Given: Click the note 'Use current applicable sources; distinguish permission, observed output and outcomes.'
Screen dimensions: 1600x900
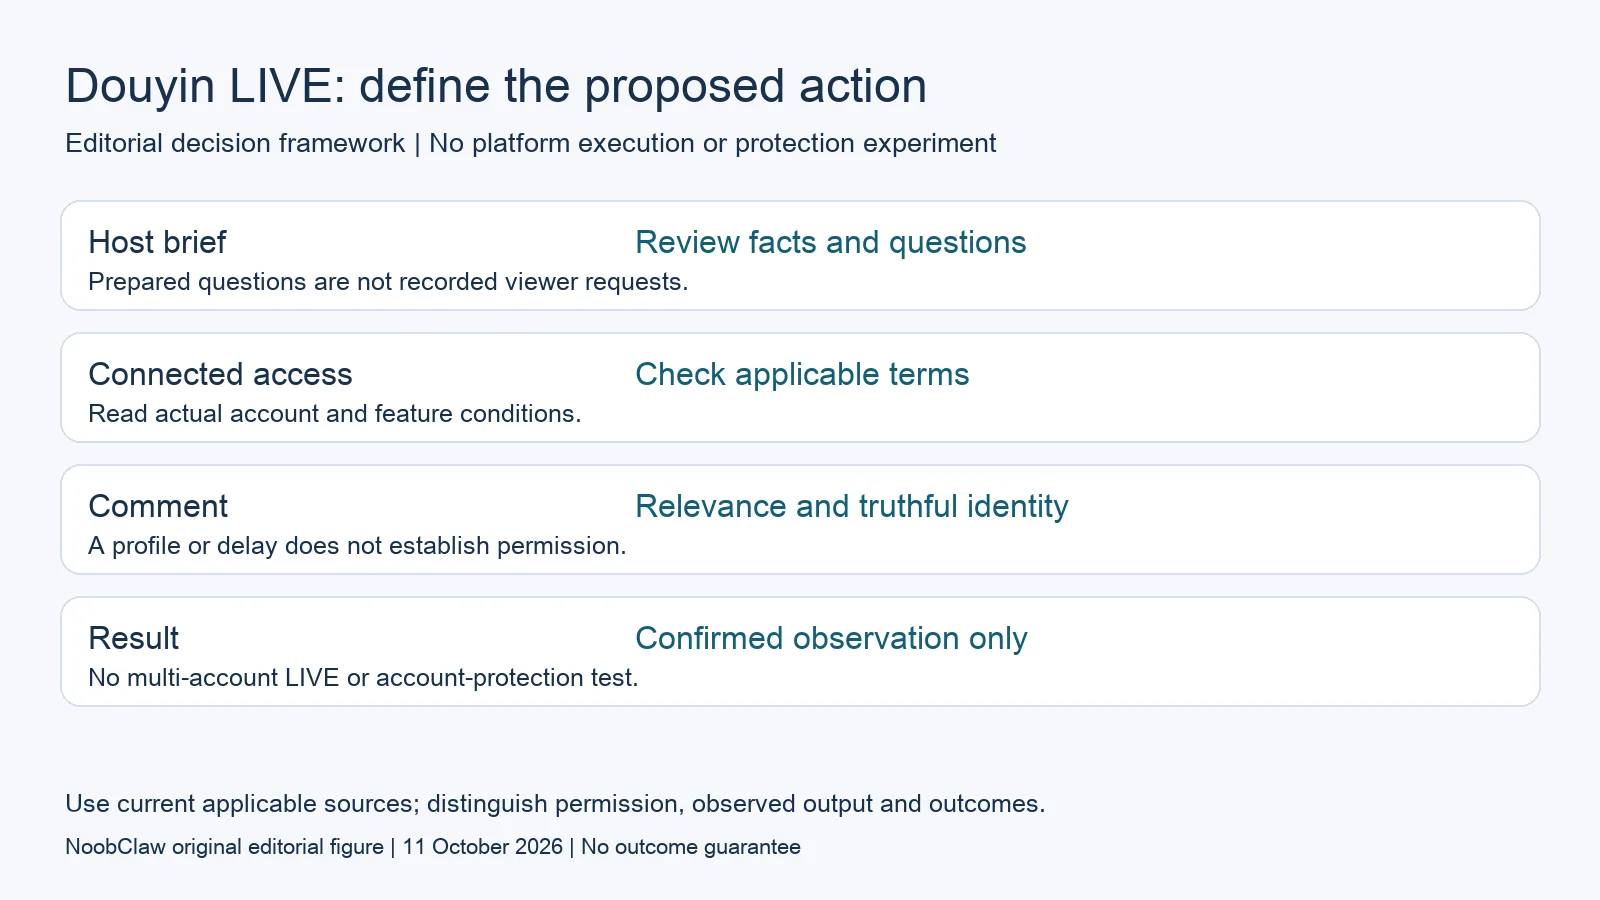Looking at the screenshot, I should click(555, 804).
